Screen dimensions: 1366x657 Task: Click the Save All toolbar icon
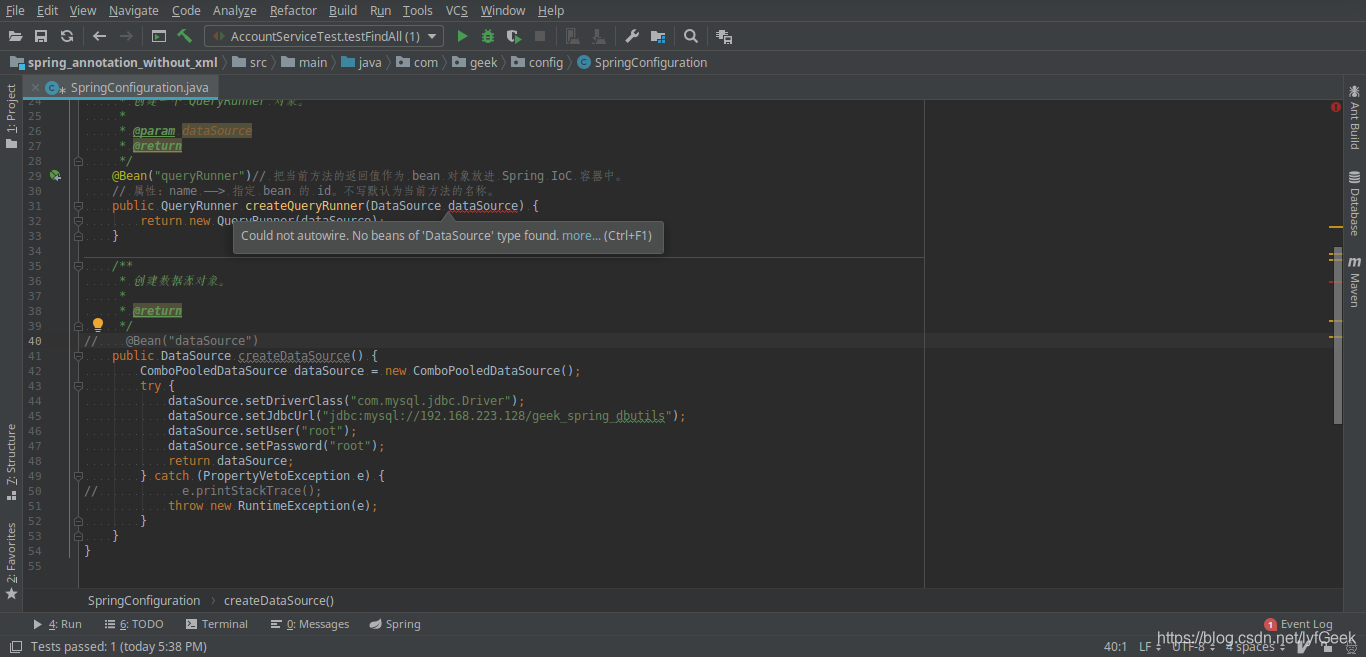(x=41, y=36)
